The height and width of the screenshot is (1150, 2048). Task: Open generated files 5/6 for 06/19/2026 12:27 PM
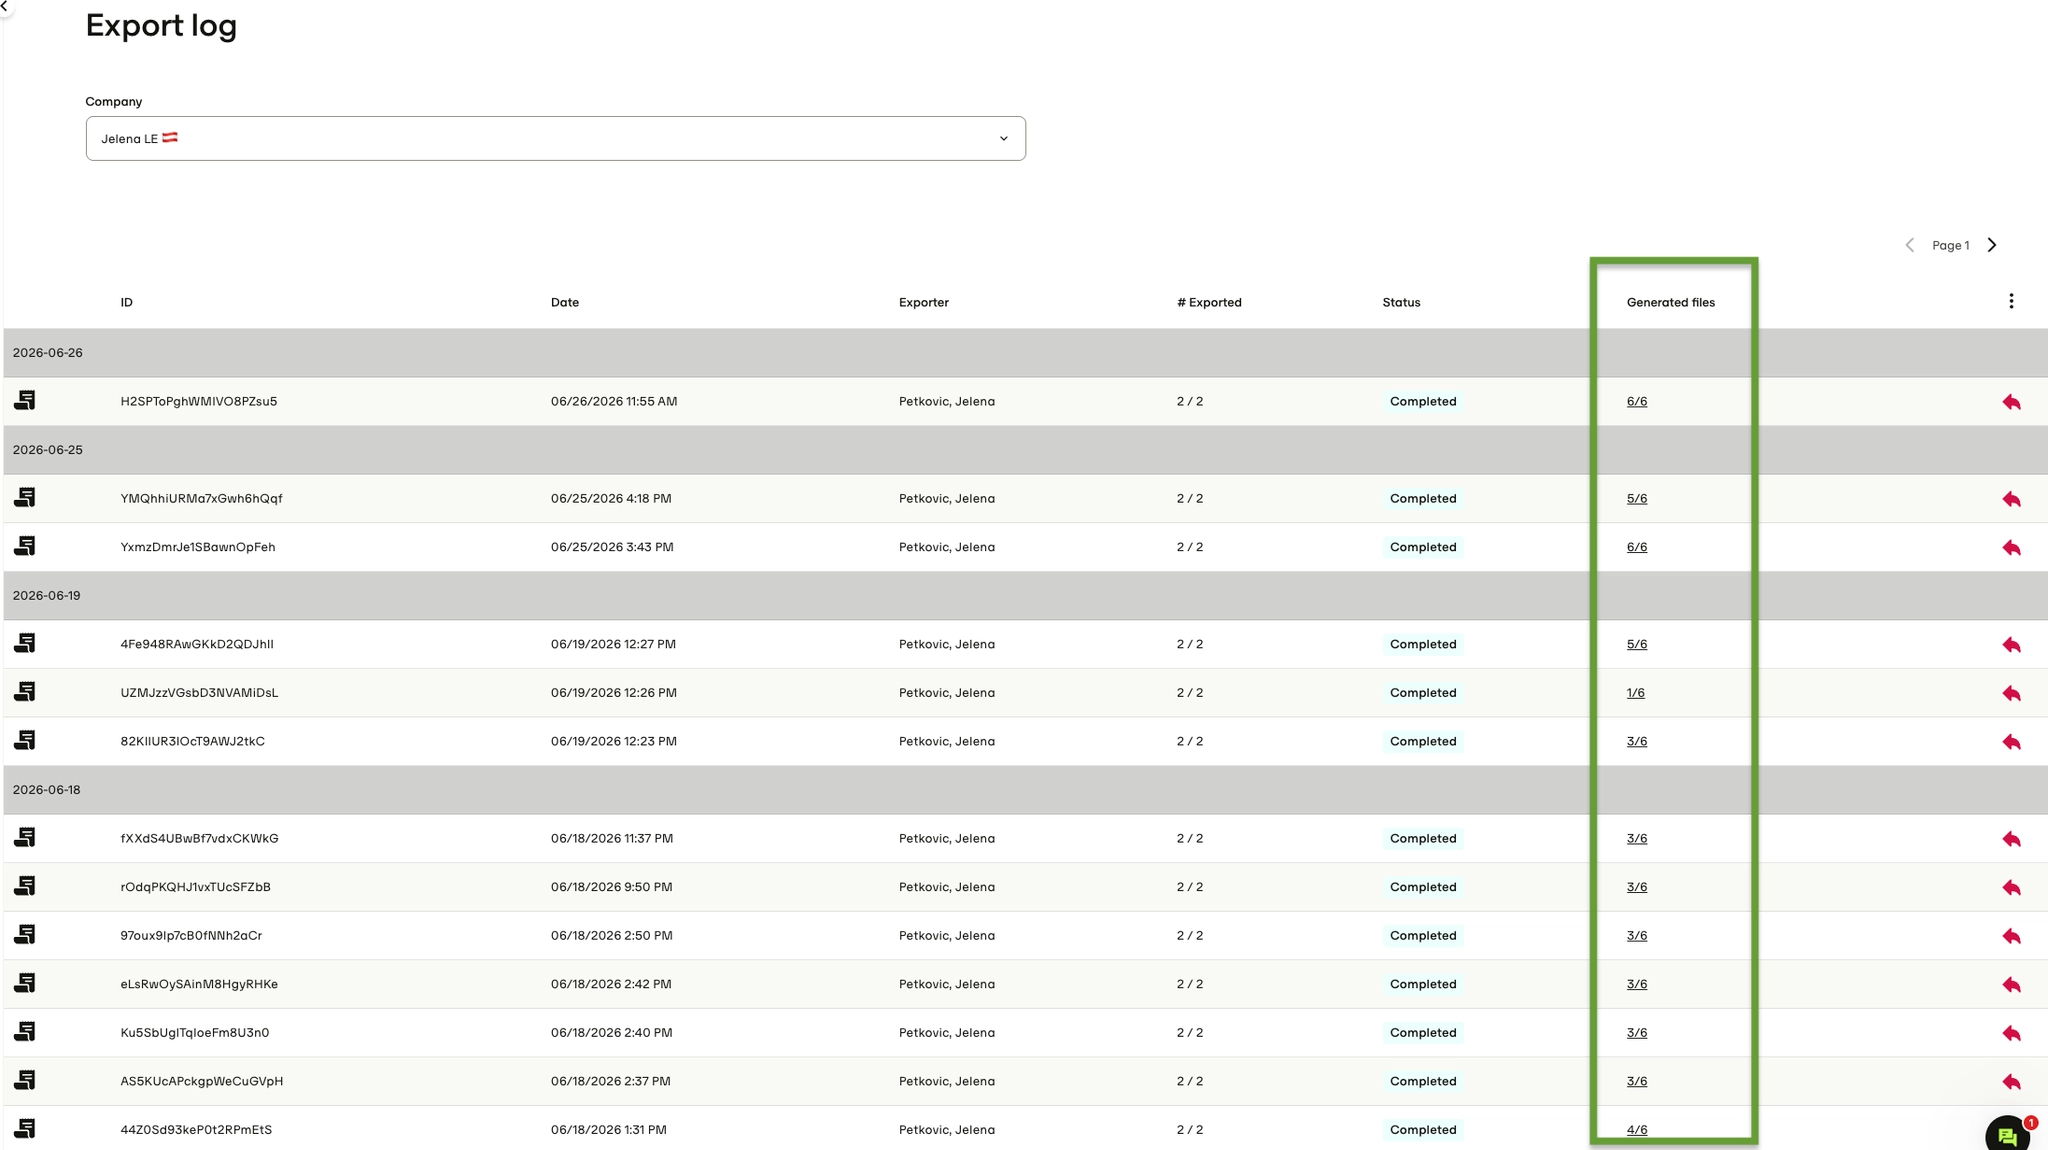pos(1637,644)
